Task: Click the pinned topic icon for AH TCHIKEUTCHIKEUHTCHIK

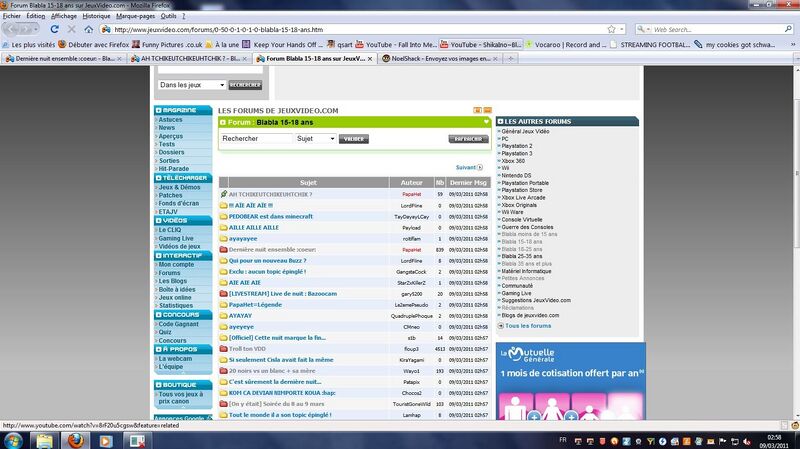Action: pyautogui.click(x=223, y=194)
